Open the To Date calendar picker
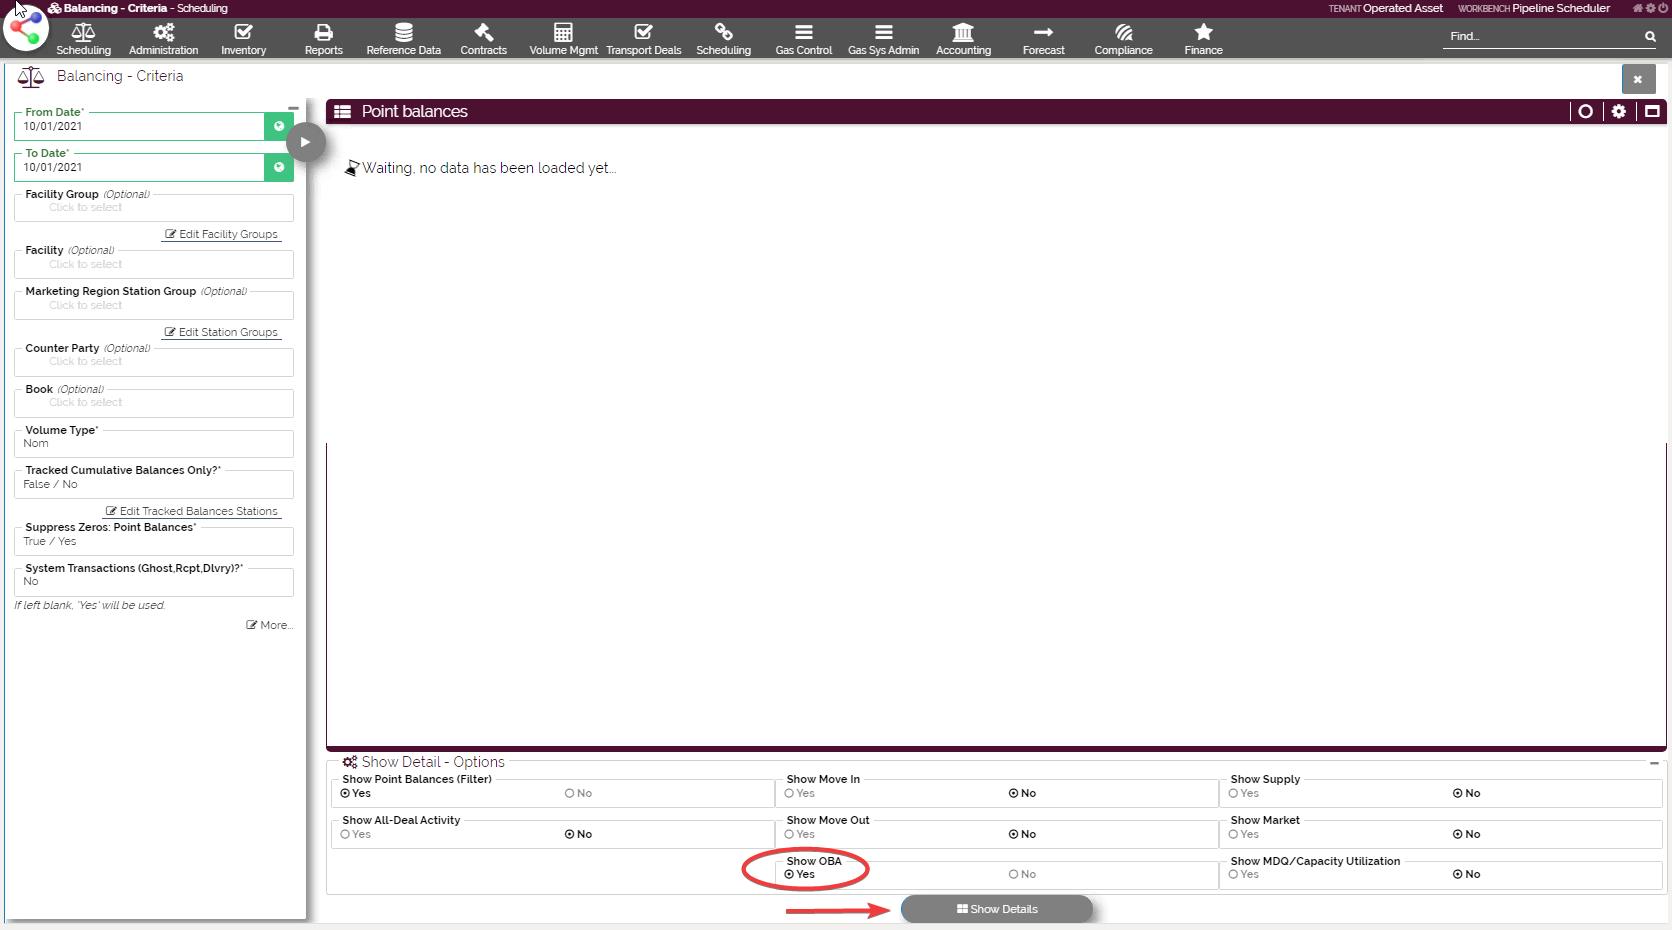Viewport: 1672px width, 930px height. pyautogui.click(x=279, y=167)
